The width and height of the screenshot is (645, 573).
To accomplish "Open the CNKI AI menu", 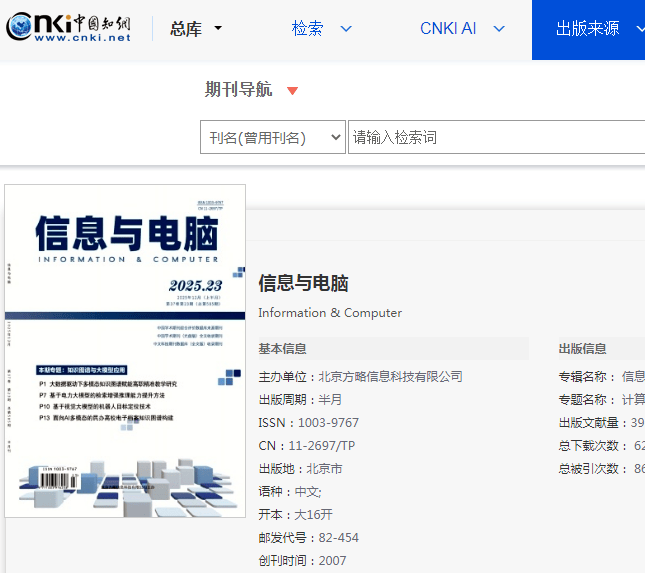I will [x=448, y=29].
